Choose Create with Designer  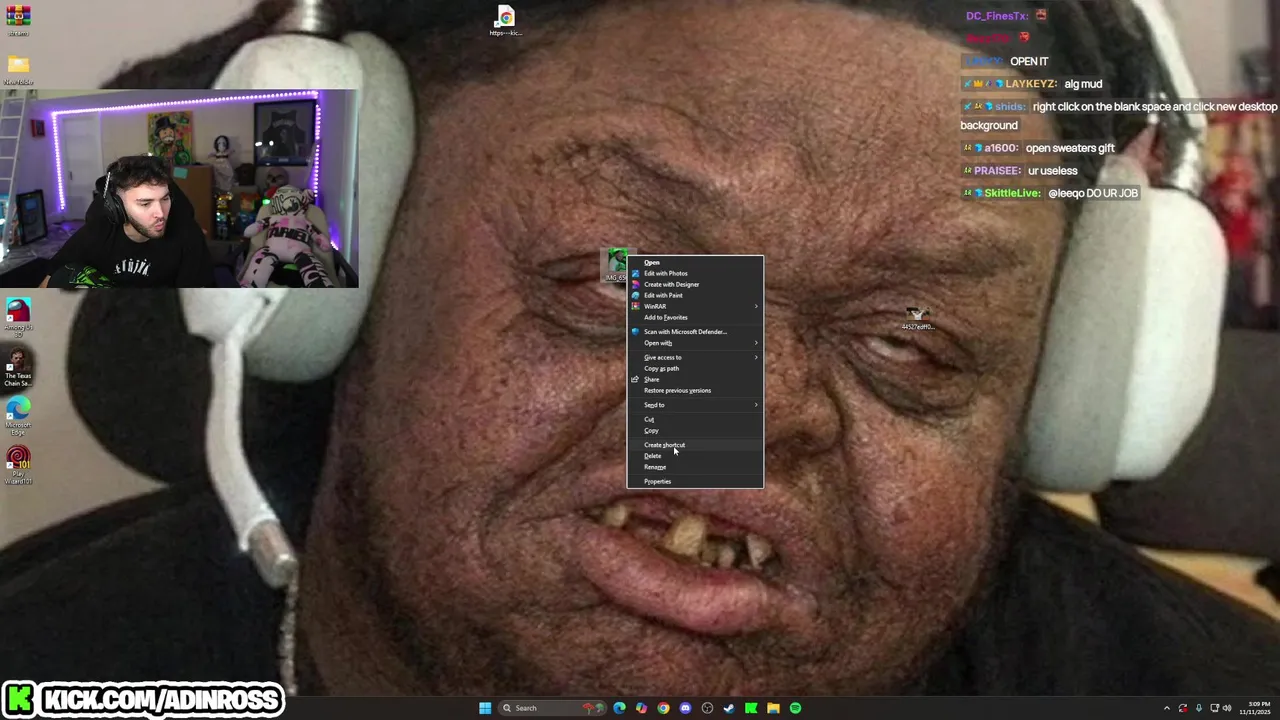pyautogui.click(x=695, y=285)
